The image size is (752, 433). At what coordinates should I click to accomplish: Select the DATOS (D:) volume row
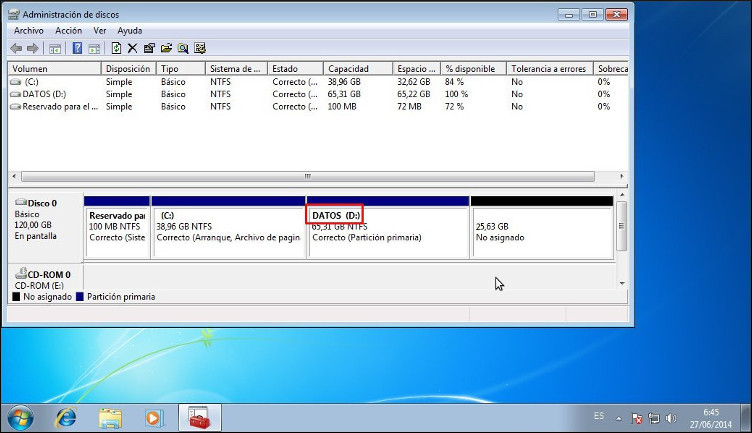(x=318, y=94)
